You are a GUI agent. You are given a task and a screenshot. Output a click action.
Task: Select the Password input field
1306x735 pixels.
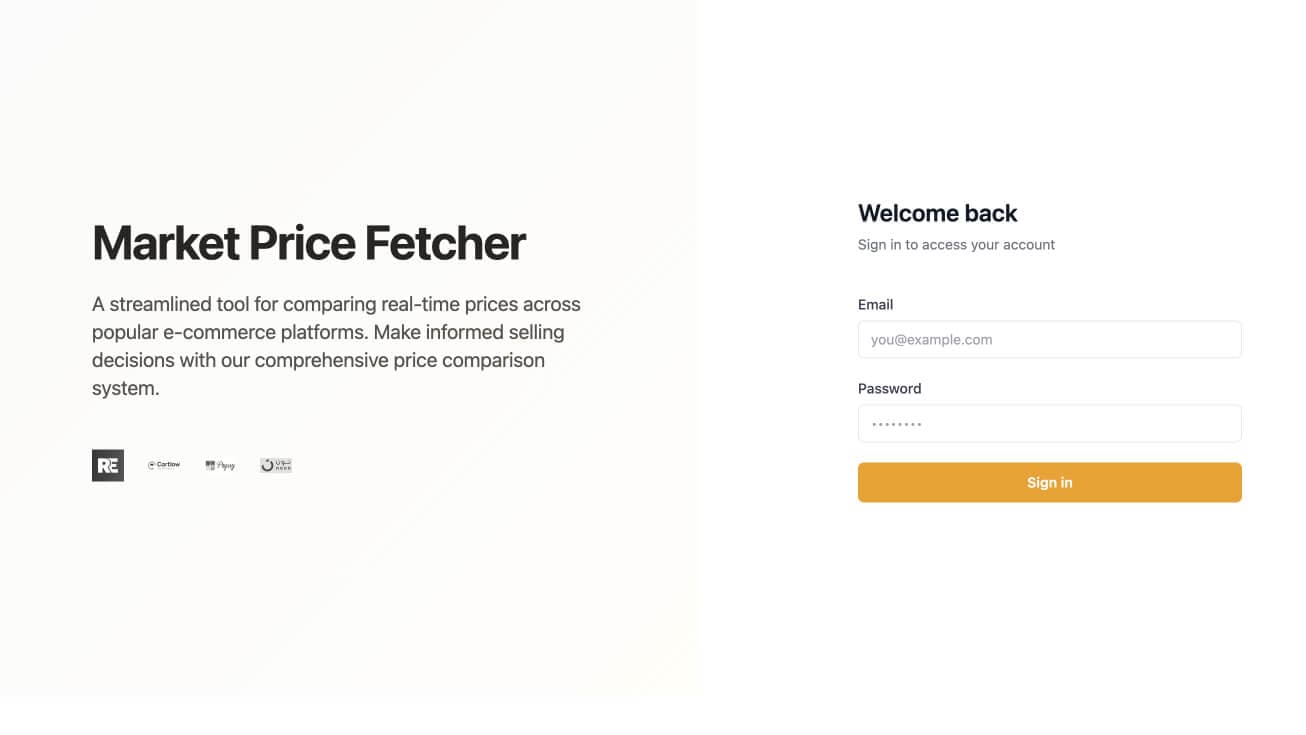point(1050,423)
